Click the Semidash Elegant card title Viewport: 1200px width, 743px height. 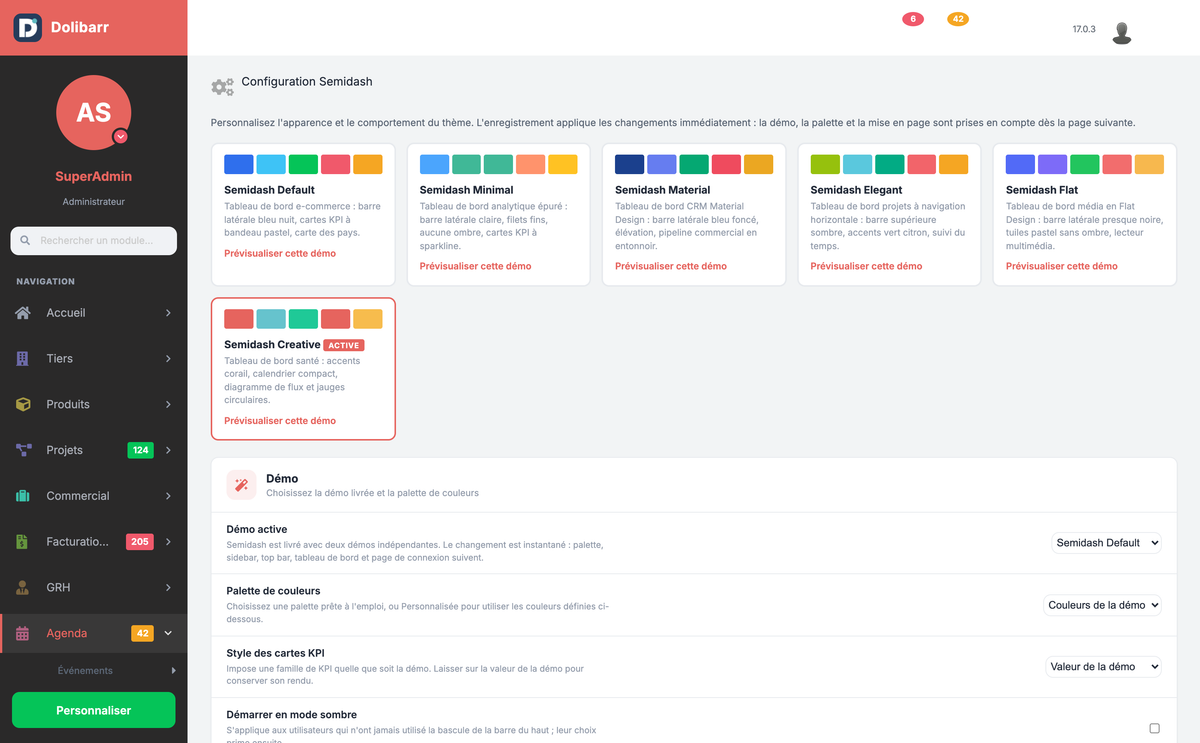(x=857, y=190)
